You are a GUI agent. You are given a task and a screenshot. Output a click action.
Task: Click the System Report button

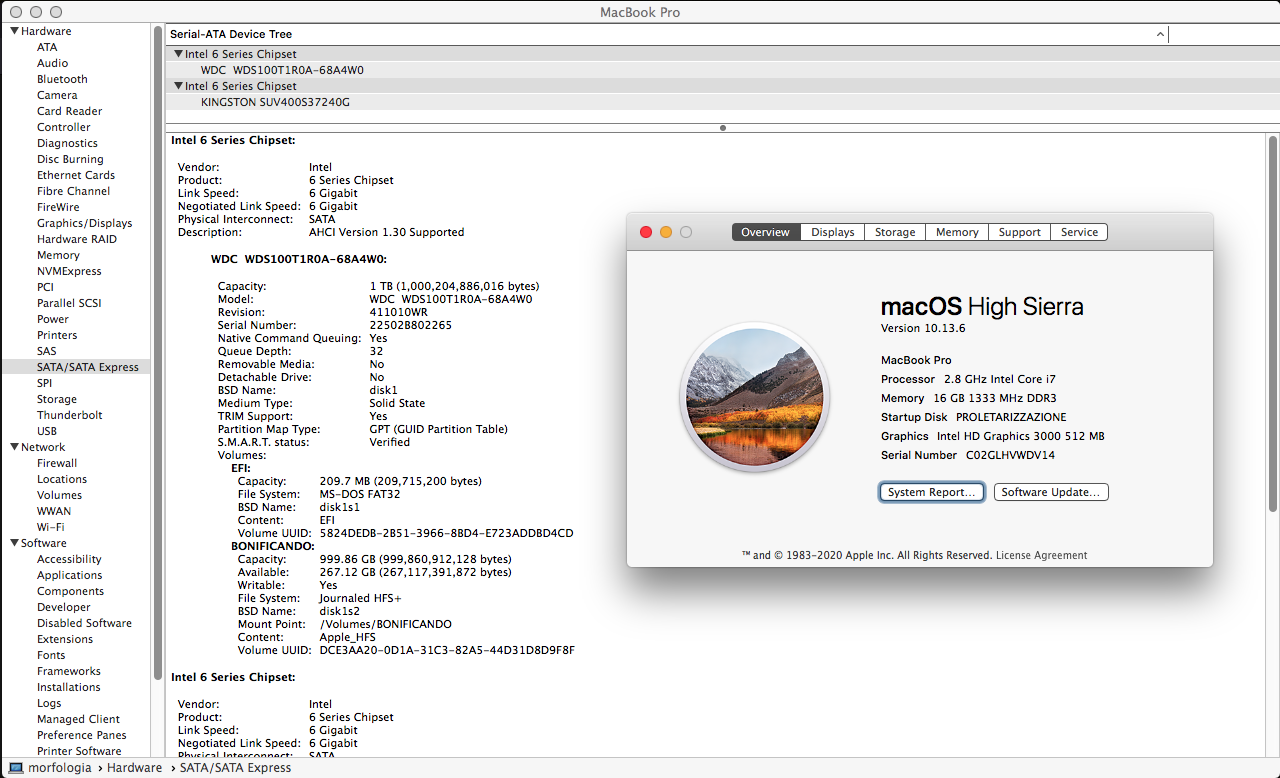[932, 492]
